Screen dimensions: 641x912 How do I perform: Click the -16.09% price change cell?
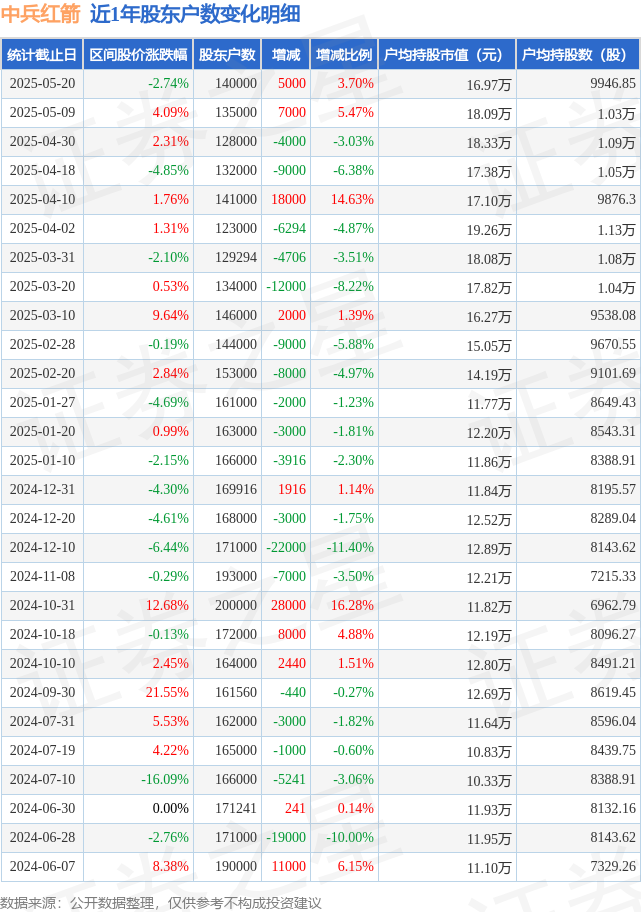click(x=138, y=779)
